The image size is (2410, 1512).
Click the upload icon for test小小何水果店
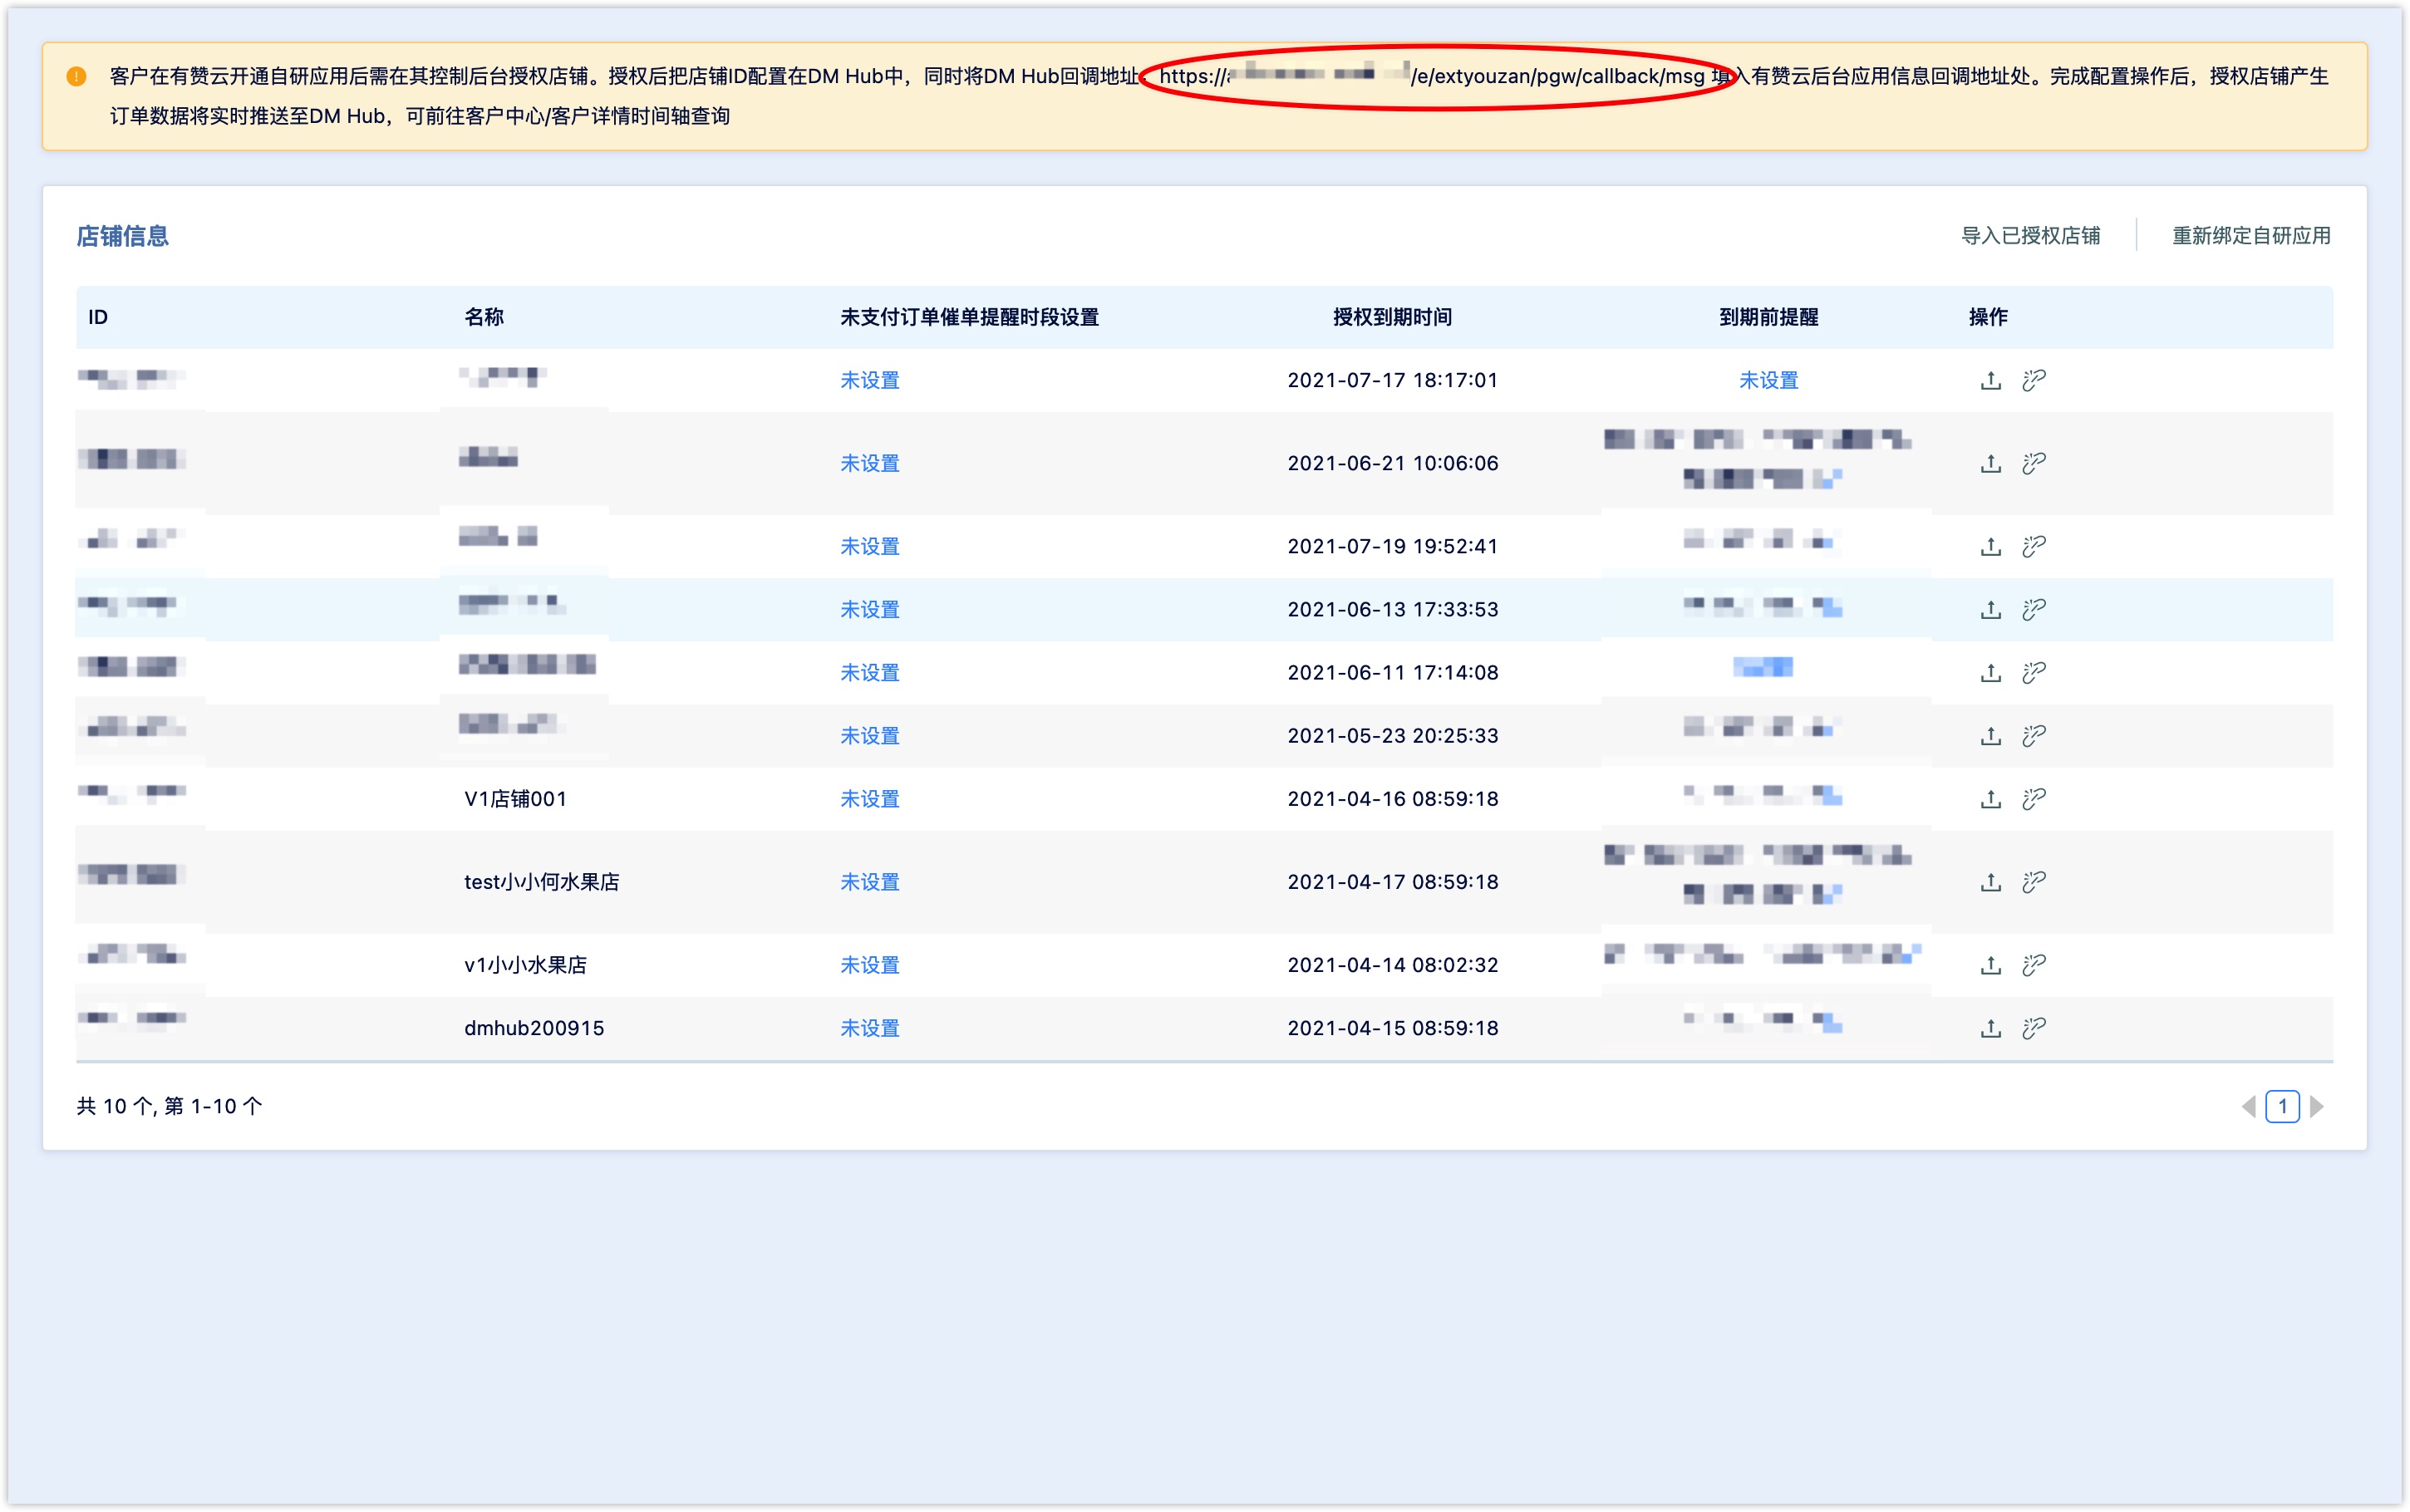(1990, 881)
